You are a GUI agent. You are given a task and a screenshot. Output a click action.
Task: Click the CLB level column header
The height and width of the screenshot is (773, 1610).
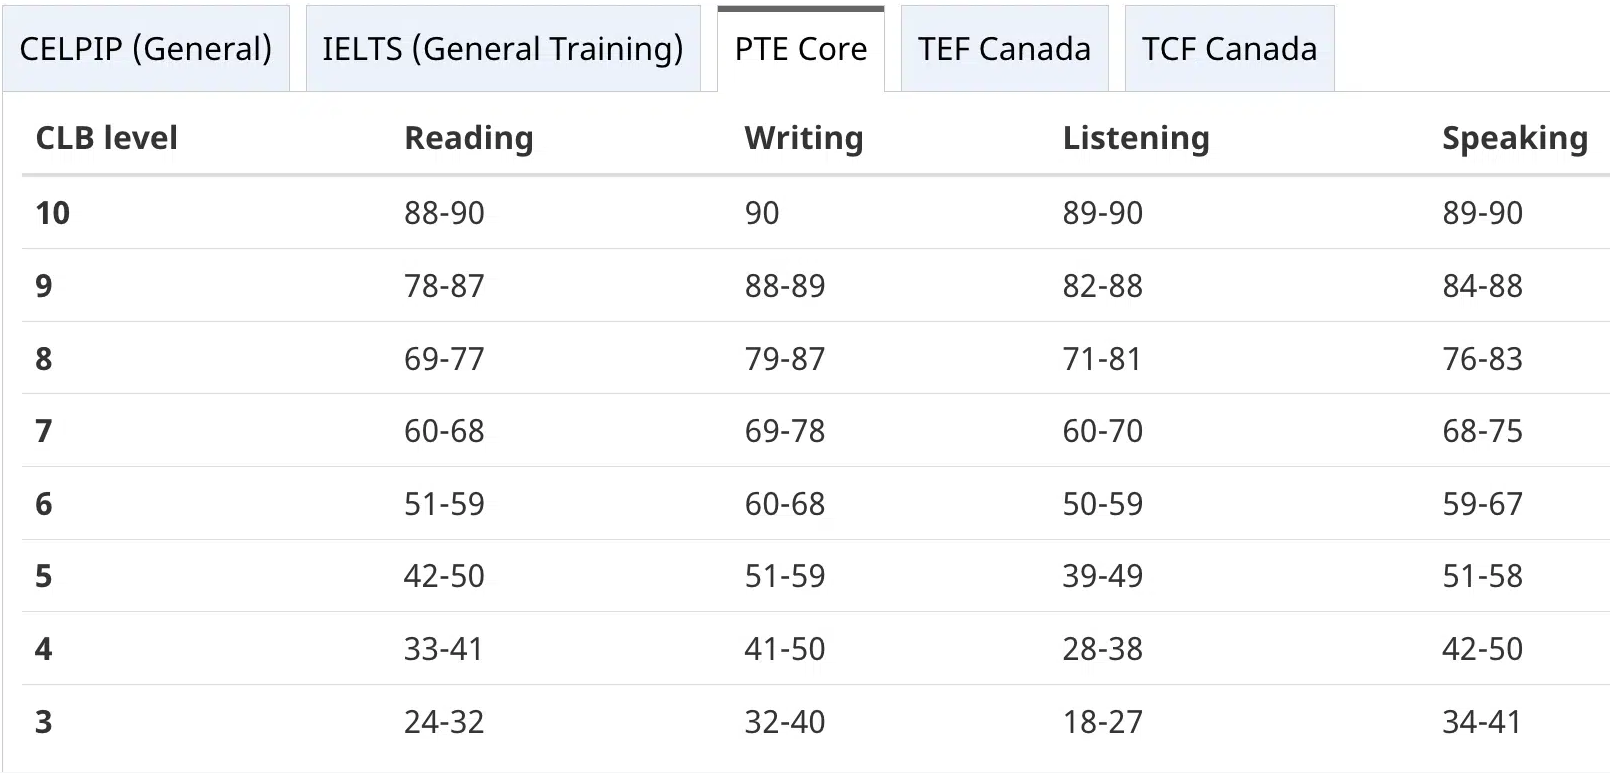pos(107,138)
